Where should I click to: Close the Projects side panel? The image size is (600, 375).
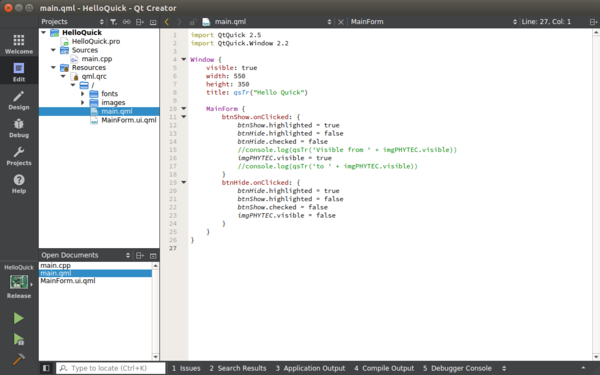[x=153, y=22]
